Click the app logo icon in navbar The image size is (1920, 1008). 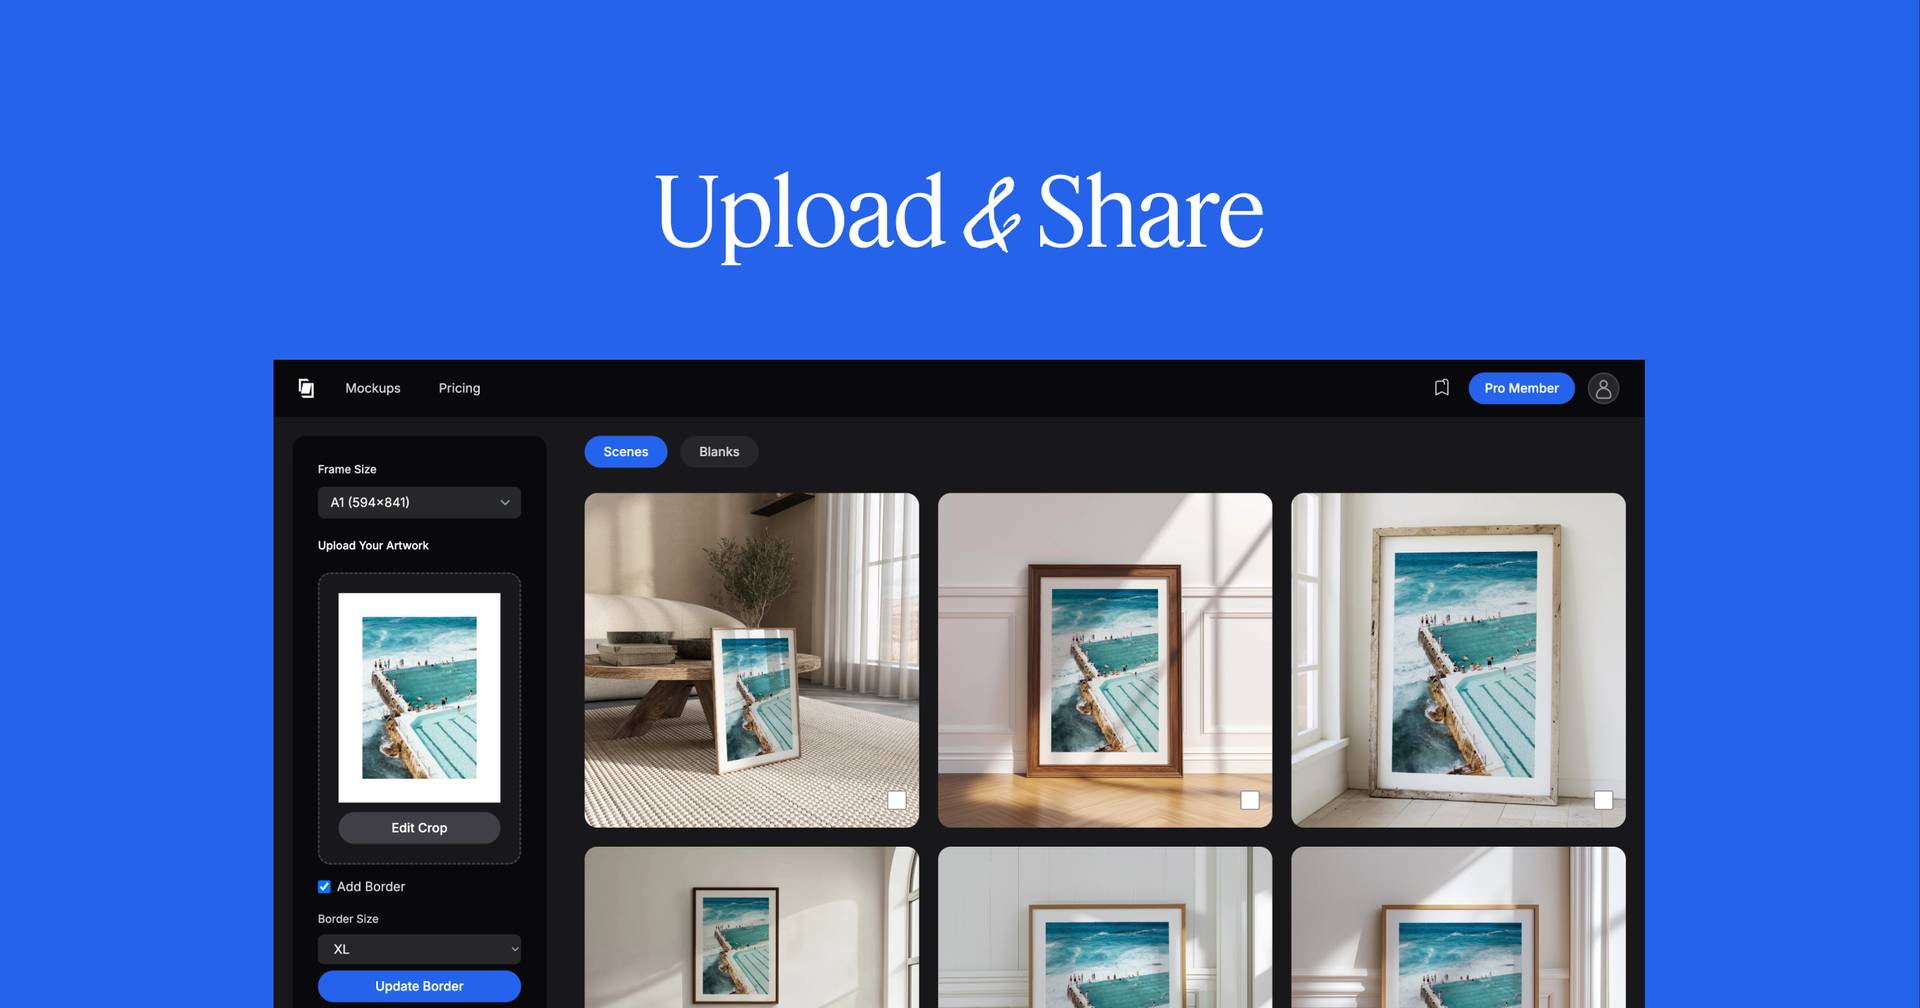pyautogui.click(x=306, y=388)
